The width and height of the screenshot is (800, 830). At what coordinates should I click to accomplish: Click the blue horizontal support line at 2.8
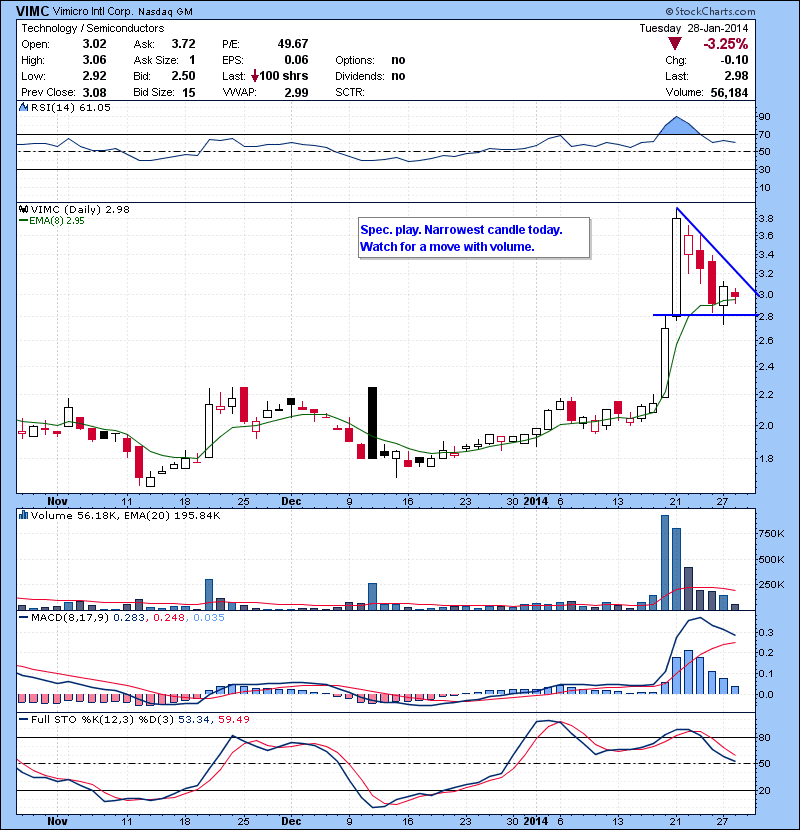pos(705,315)
